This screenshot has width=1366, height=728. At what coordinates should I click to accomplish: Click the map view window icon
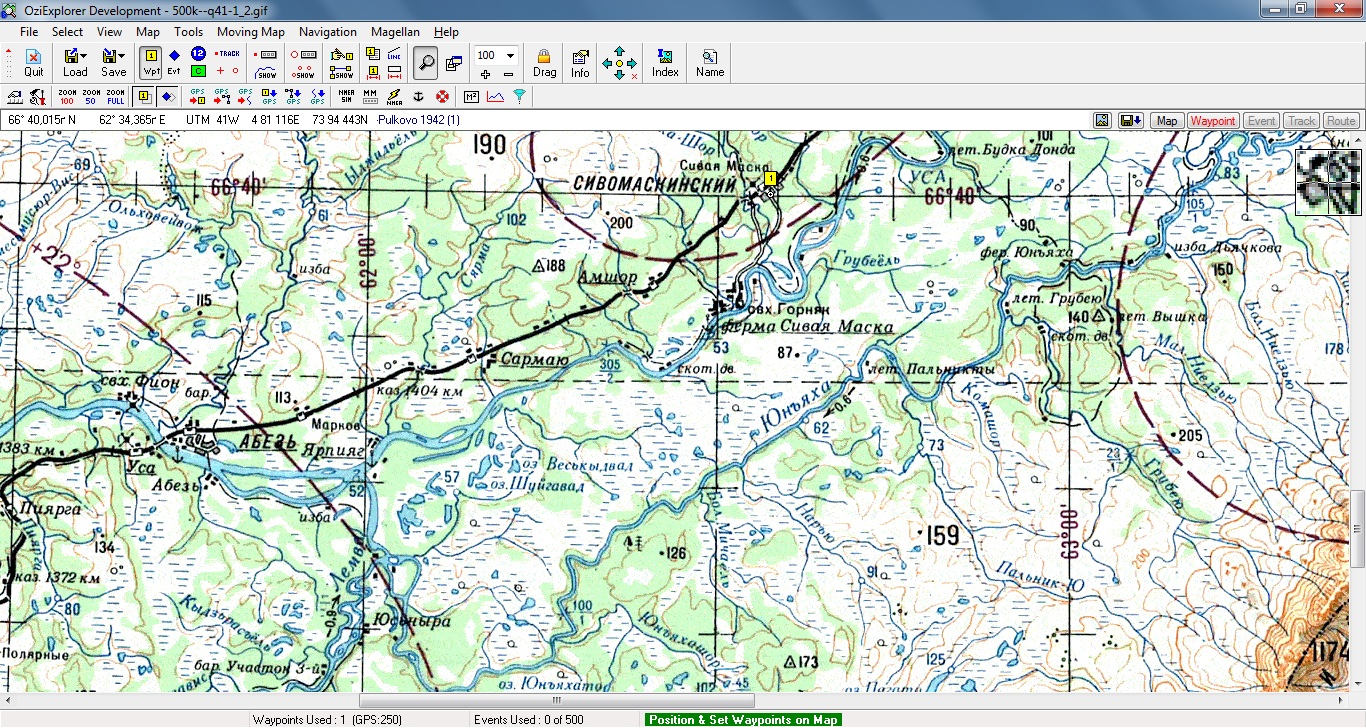[x=454, y=63]
